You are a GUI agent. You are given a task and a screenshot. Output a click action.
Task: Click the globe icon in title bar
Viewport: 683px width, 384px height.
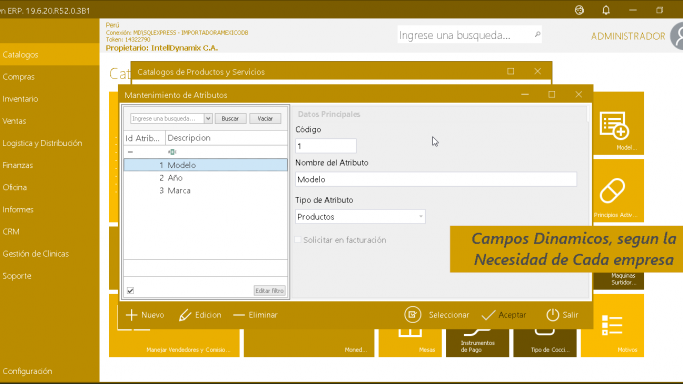click(579, 10)
